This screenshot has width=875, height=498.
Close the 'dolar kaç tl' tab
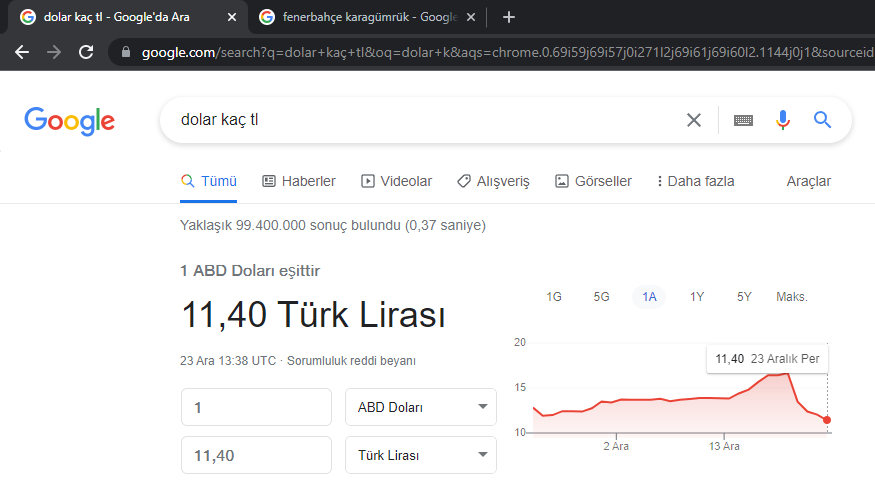(x=232, y=17)
